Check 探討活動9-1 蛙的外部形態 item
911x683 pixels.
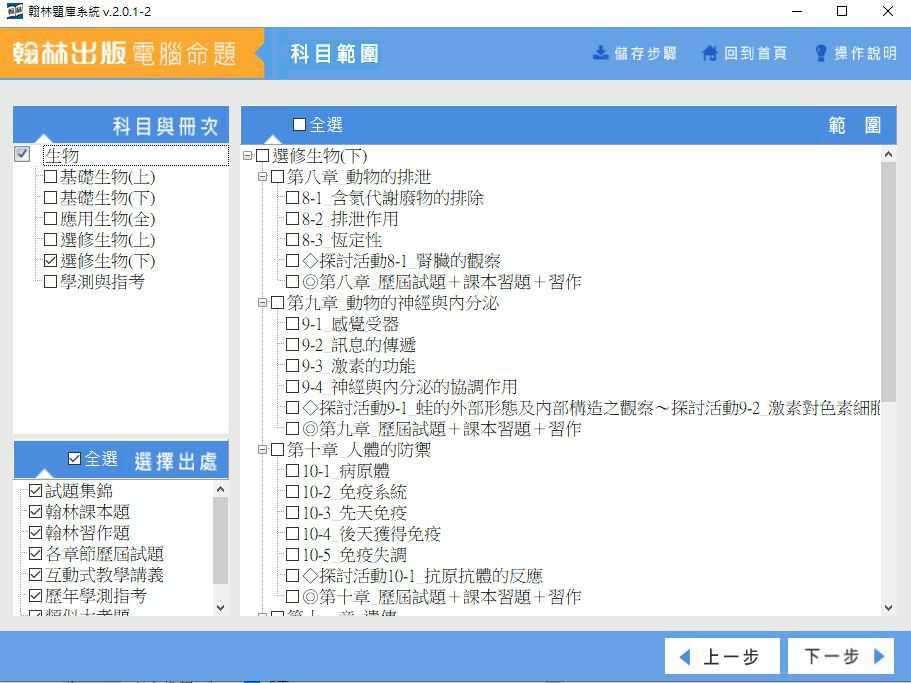pos(292,408)
